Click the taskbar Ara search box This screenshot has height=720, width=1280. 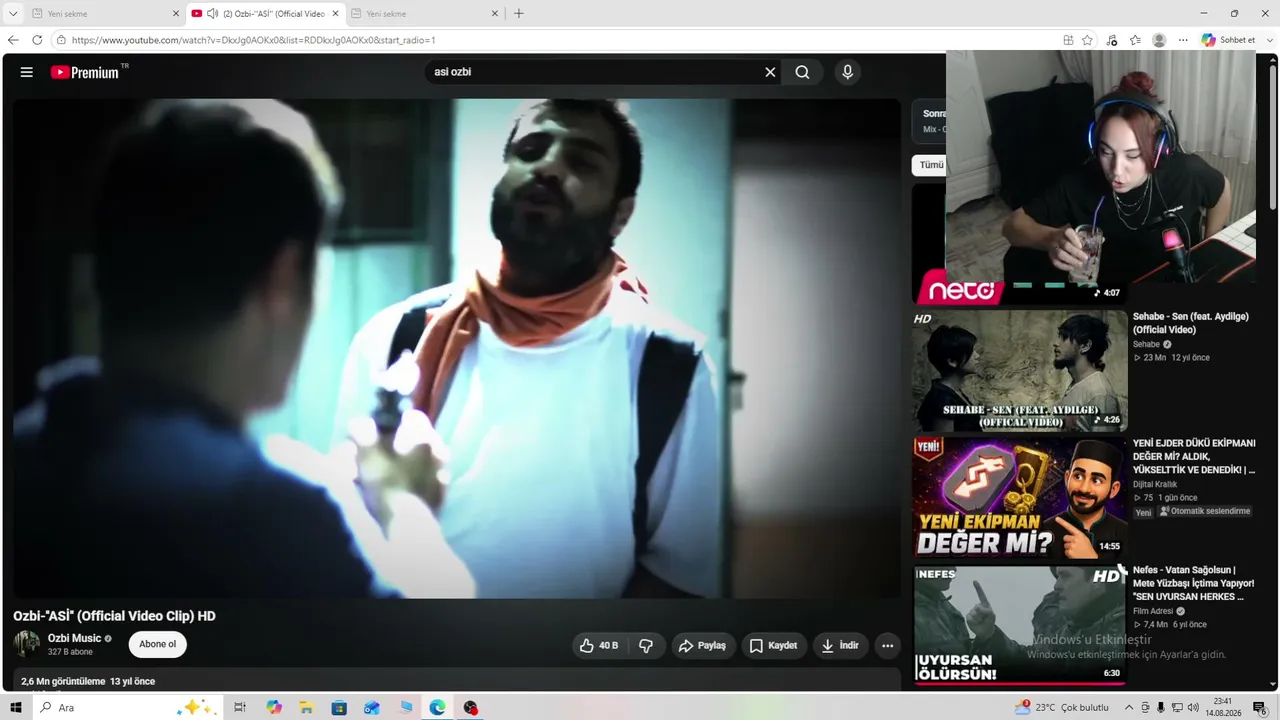(x=125, y=708)
